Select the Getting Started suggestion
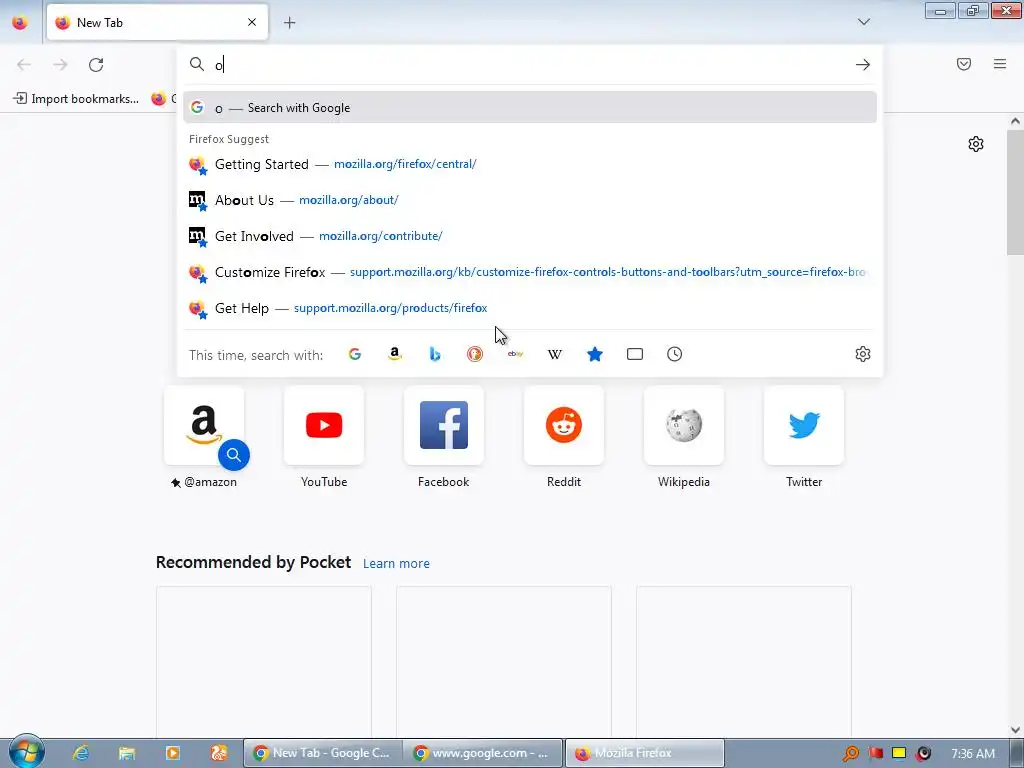The image size is (1024, 768). click(530, 164)
